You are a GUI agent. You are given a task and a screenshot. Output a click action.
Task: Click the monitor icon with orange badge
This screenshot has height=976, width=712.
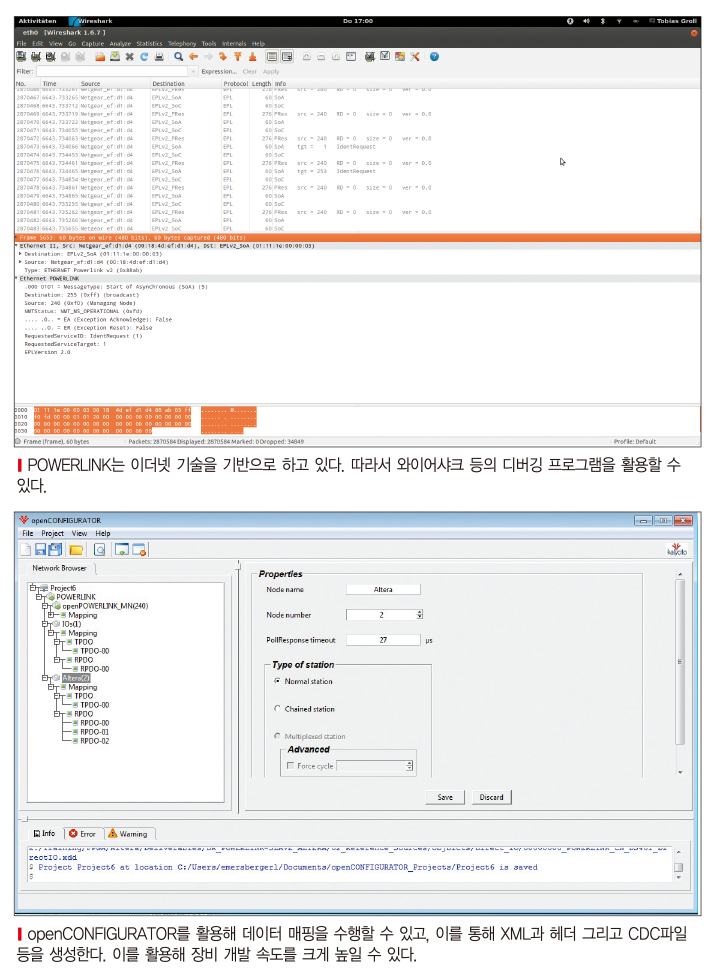tap(139, 550)
